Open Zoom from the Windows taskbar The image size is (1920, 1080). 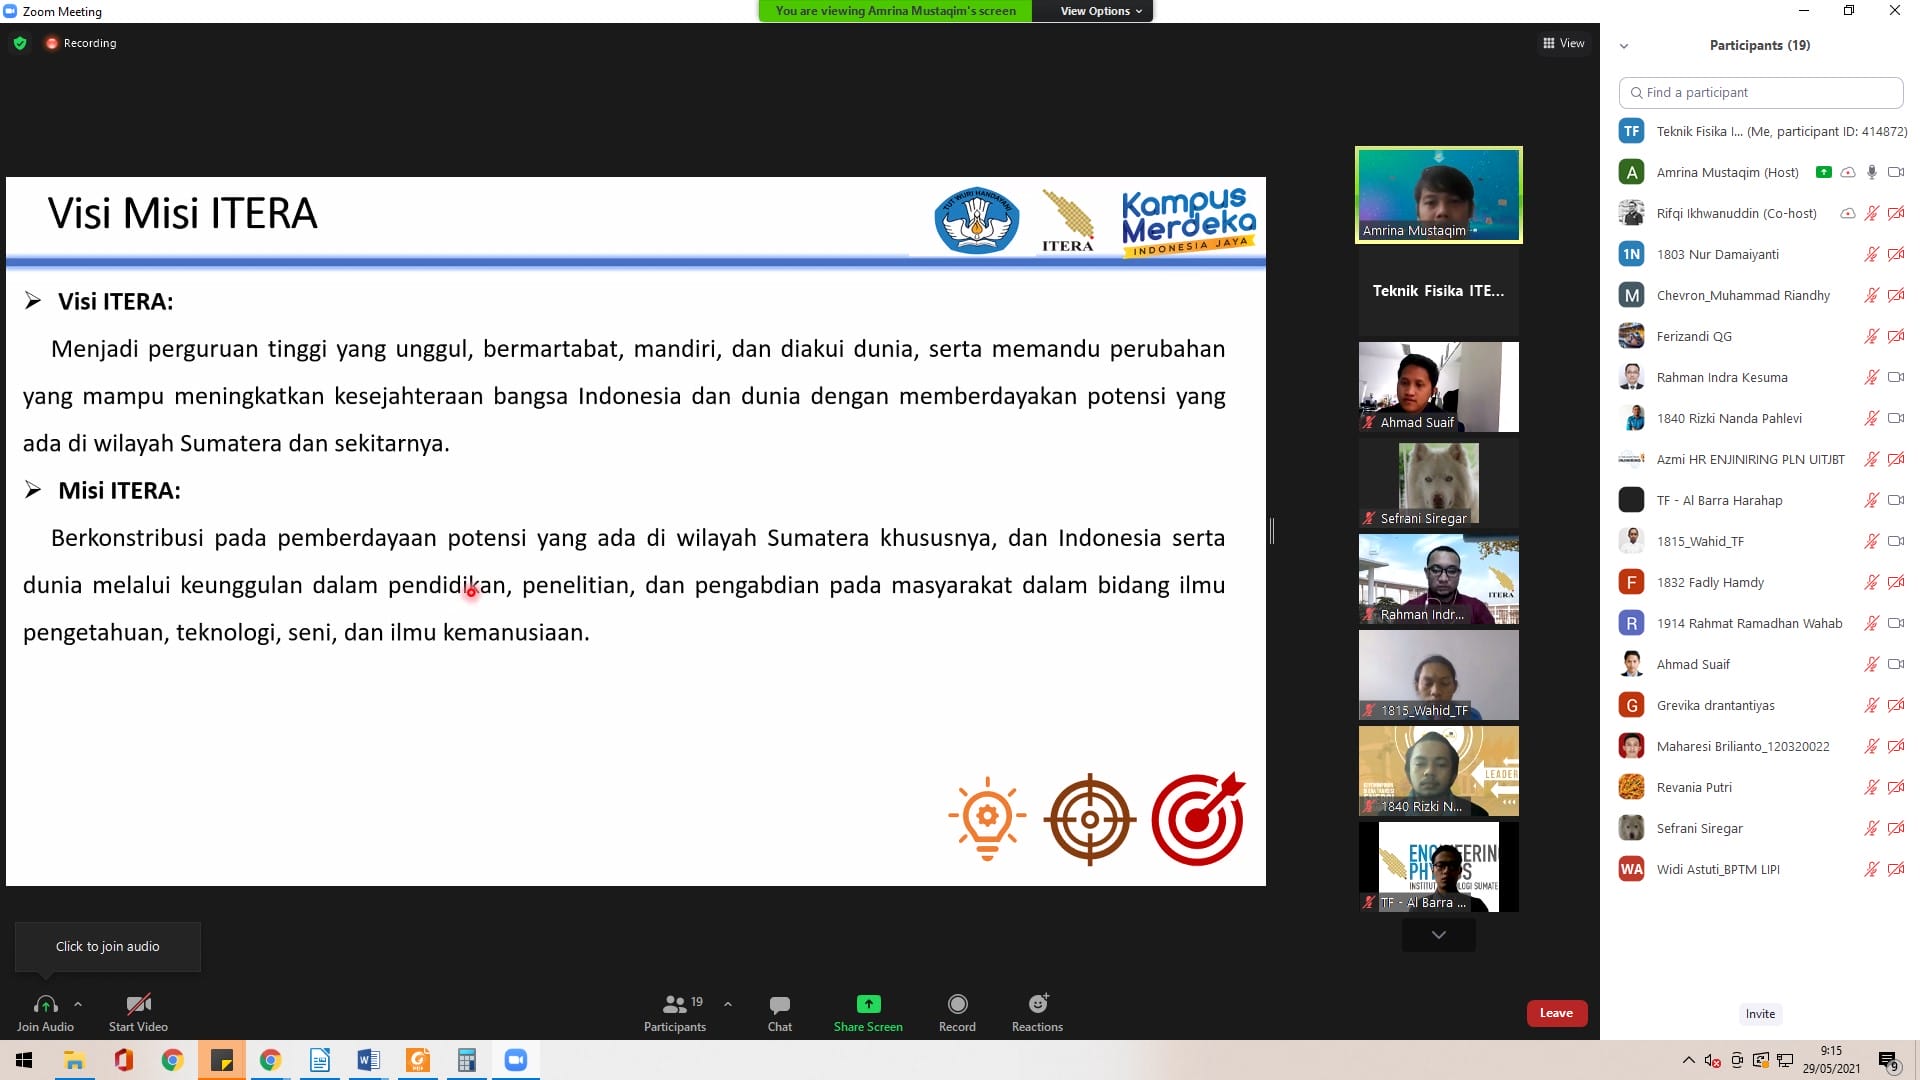click(516, 1060)
